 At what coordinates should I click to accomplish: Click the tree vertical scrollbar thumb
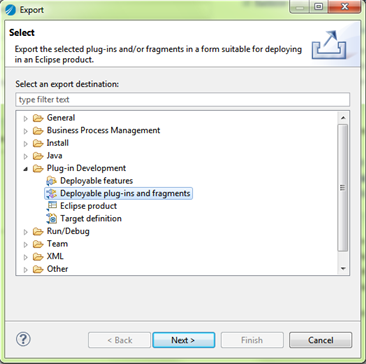(343, 188)
